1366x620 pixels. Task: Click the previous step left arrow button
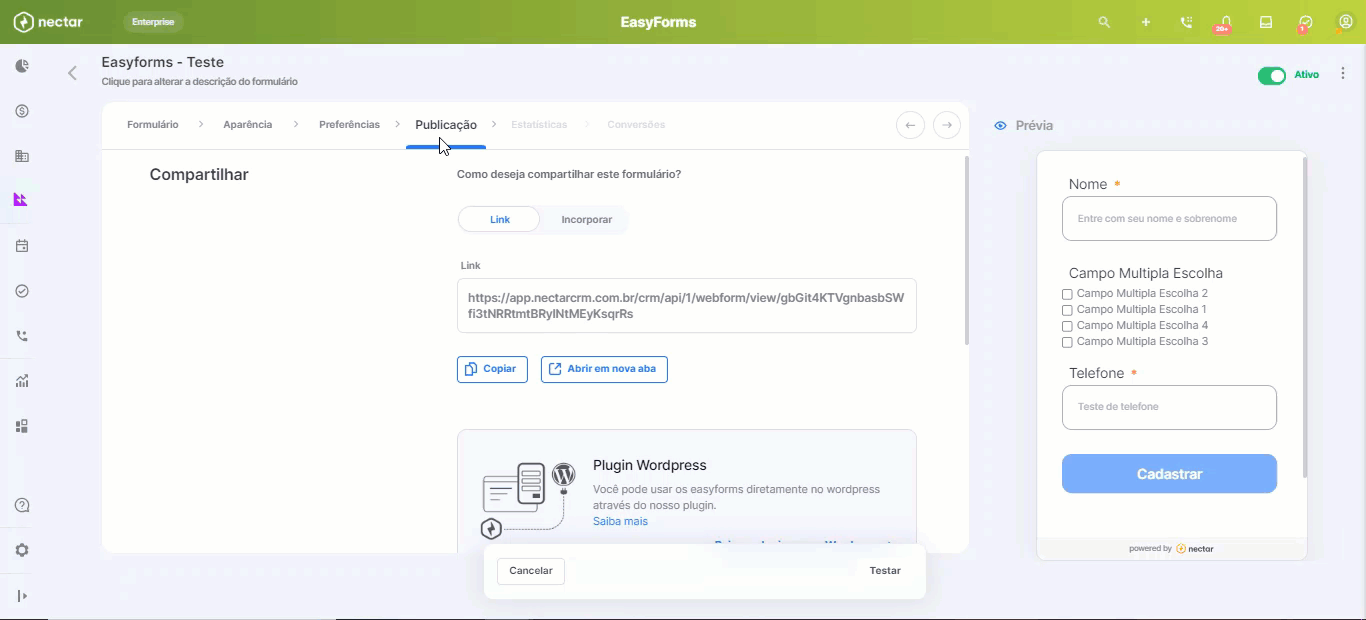click(910, 125)
